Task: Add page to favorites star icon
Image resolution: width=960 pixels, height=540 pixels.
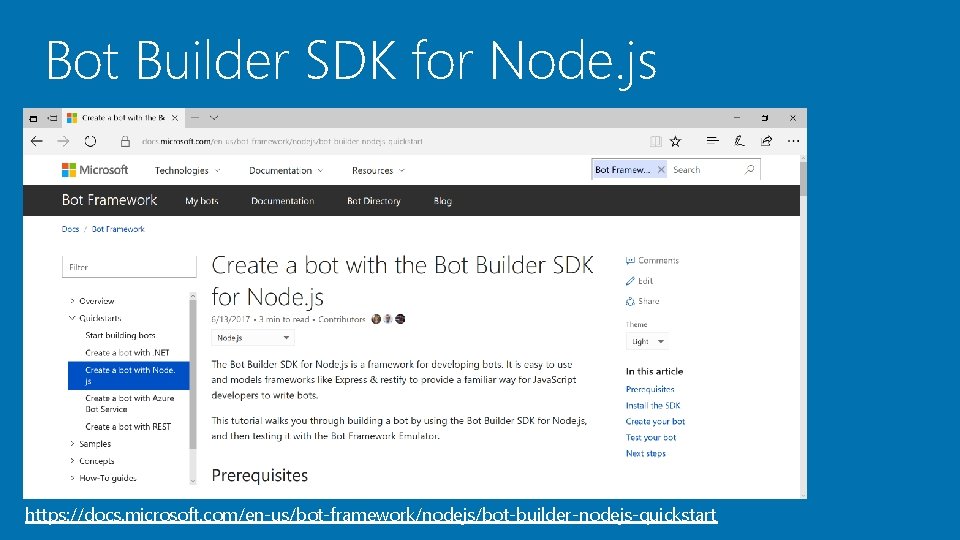Action: [675, 141]
